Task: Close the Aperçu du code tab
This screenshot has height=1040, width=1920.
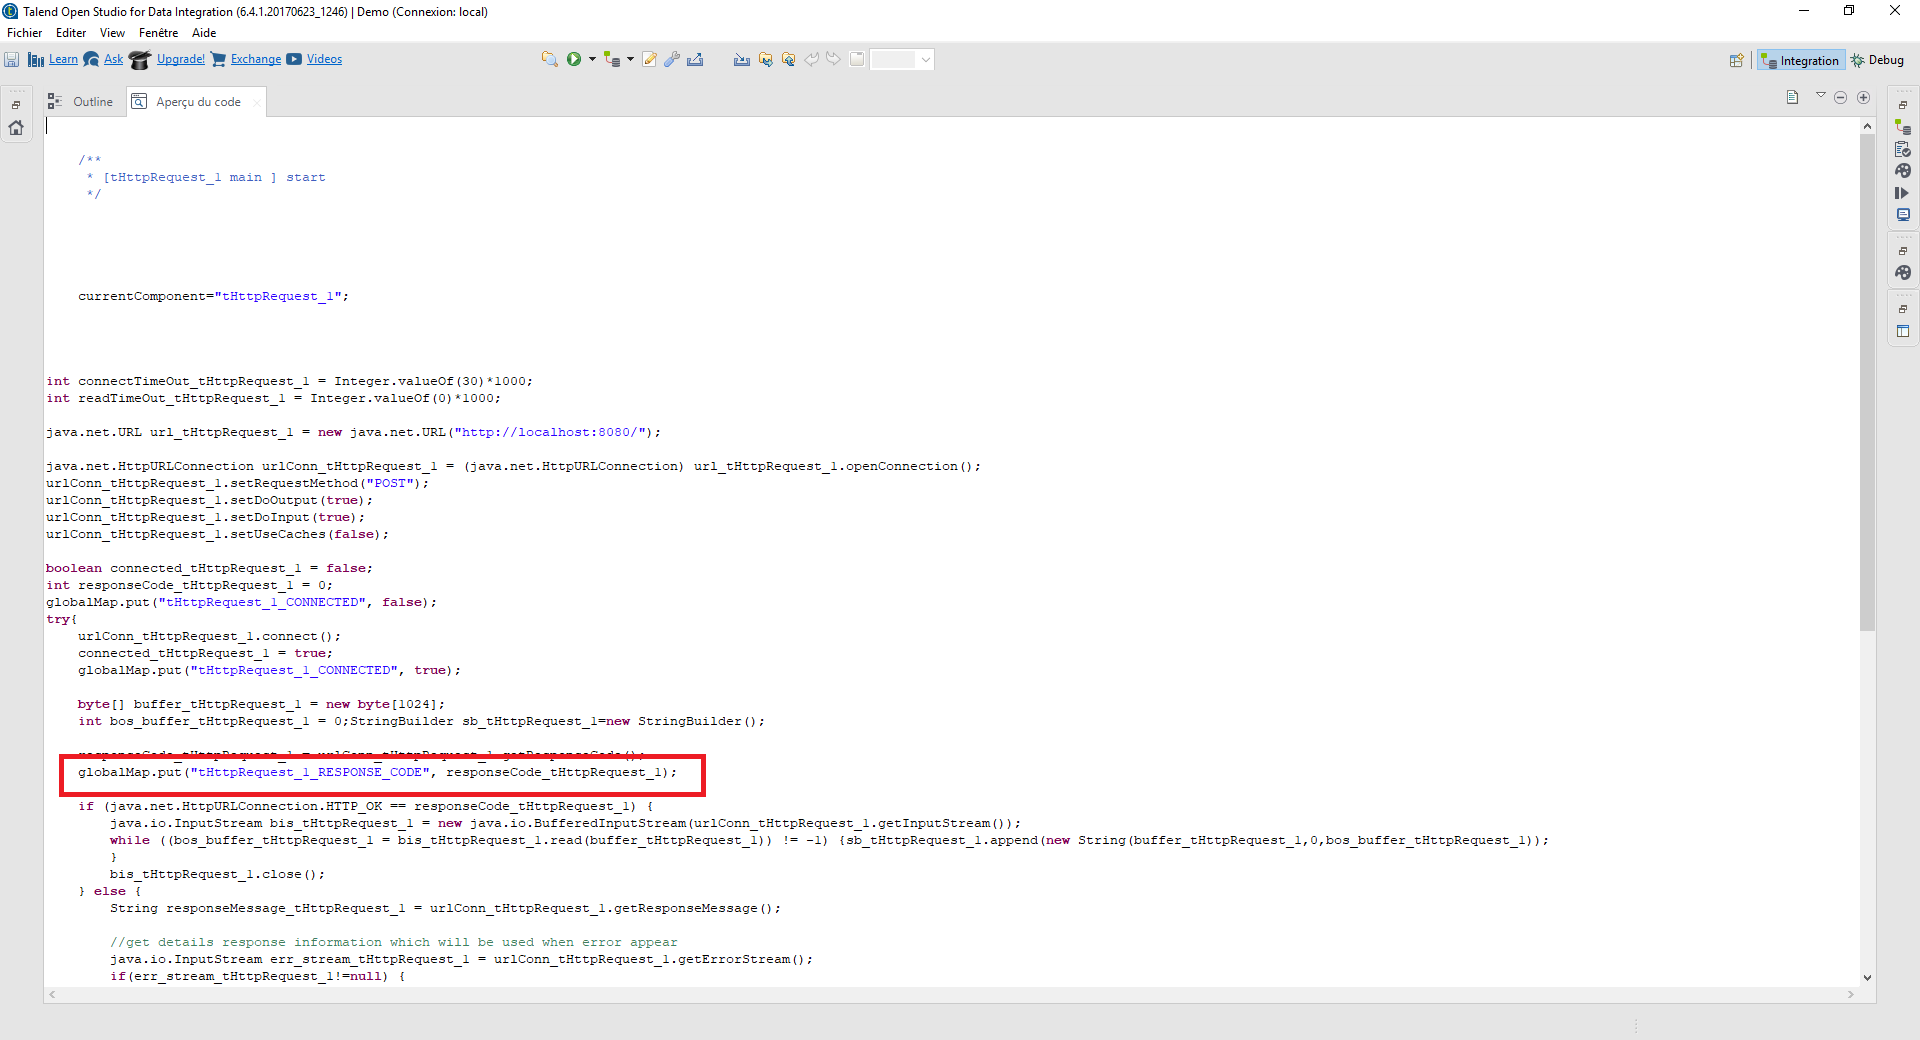Action: click(256, 102)
